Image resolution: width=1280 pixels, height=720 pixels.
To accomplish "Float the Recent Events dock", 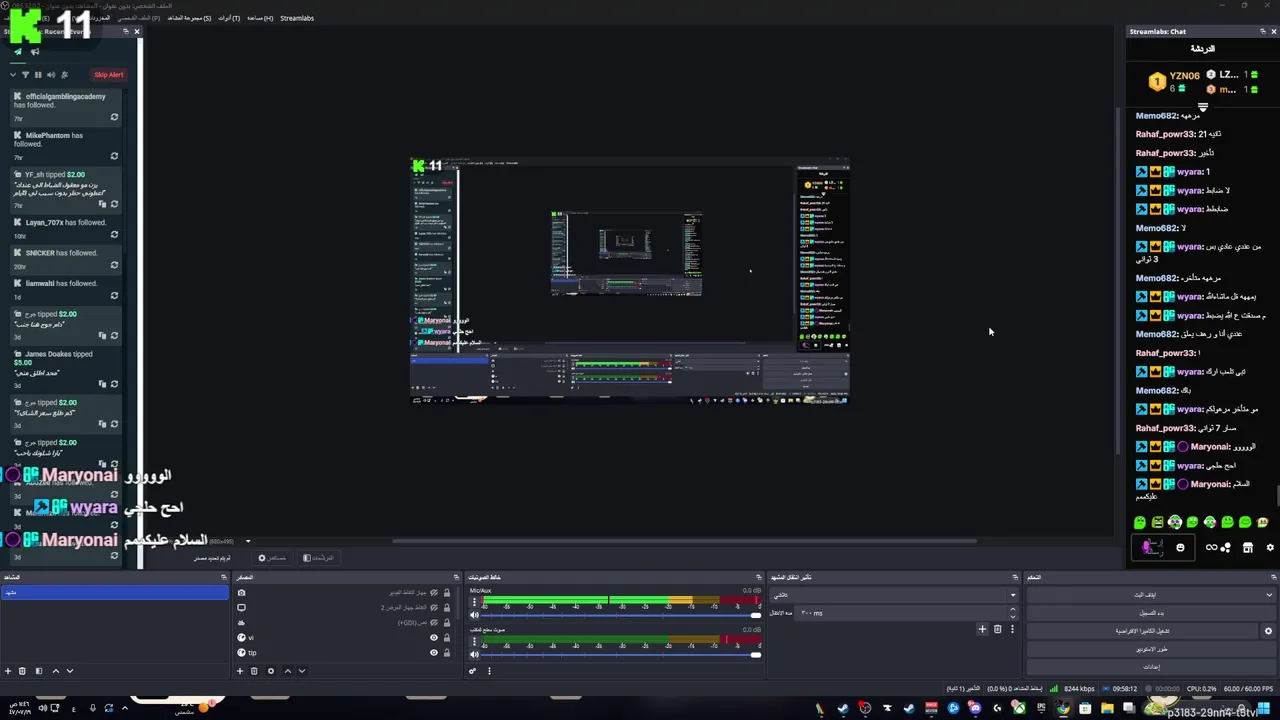I will click(126, 31).
